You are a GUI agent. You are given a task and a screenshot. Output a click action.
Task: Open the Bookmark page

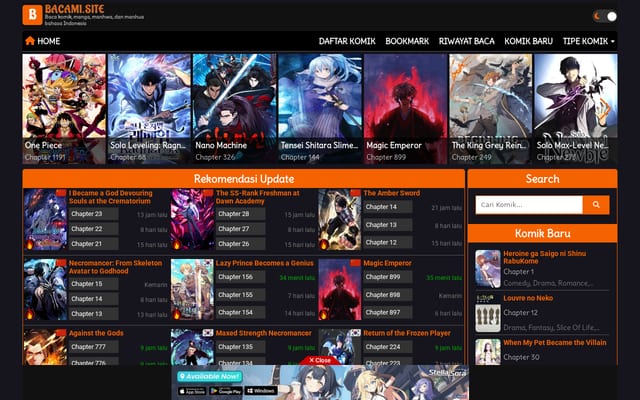[407, 41]
